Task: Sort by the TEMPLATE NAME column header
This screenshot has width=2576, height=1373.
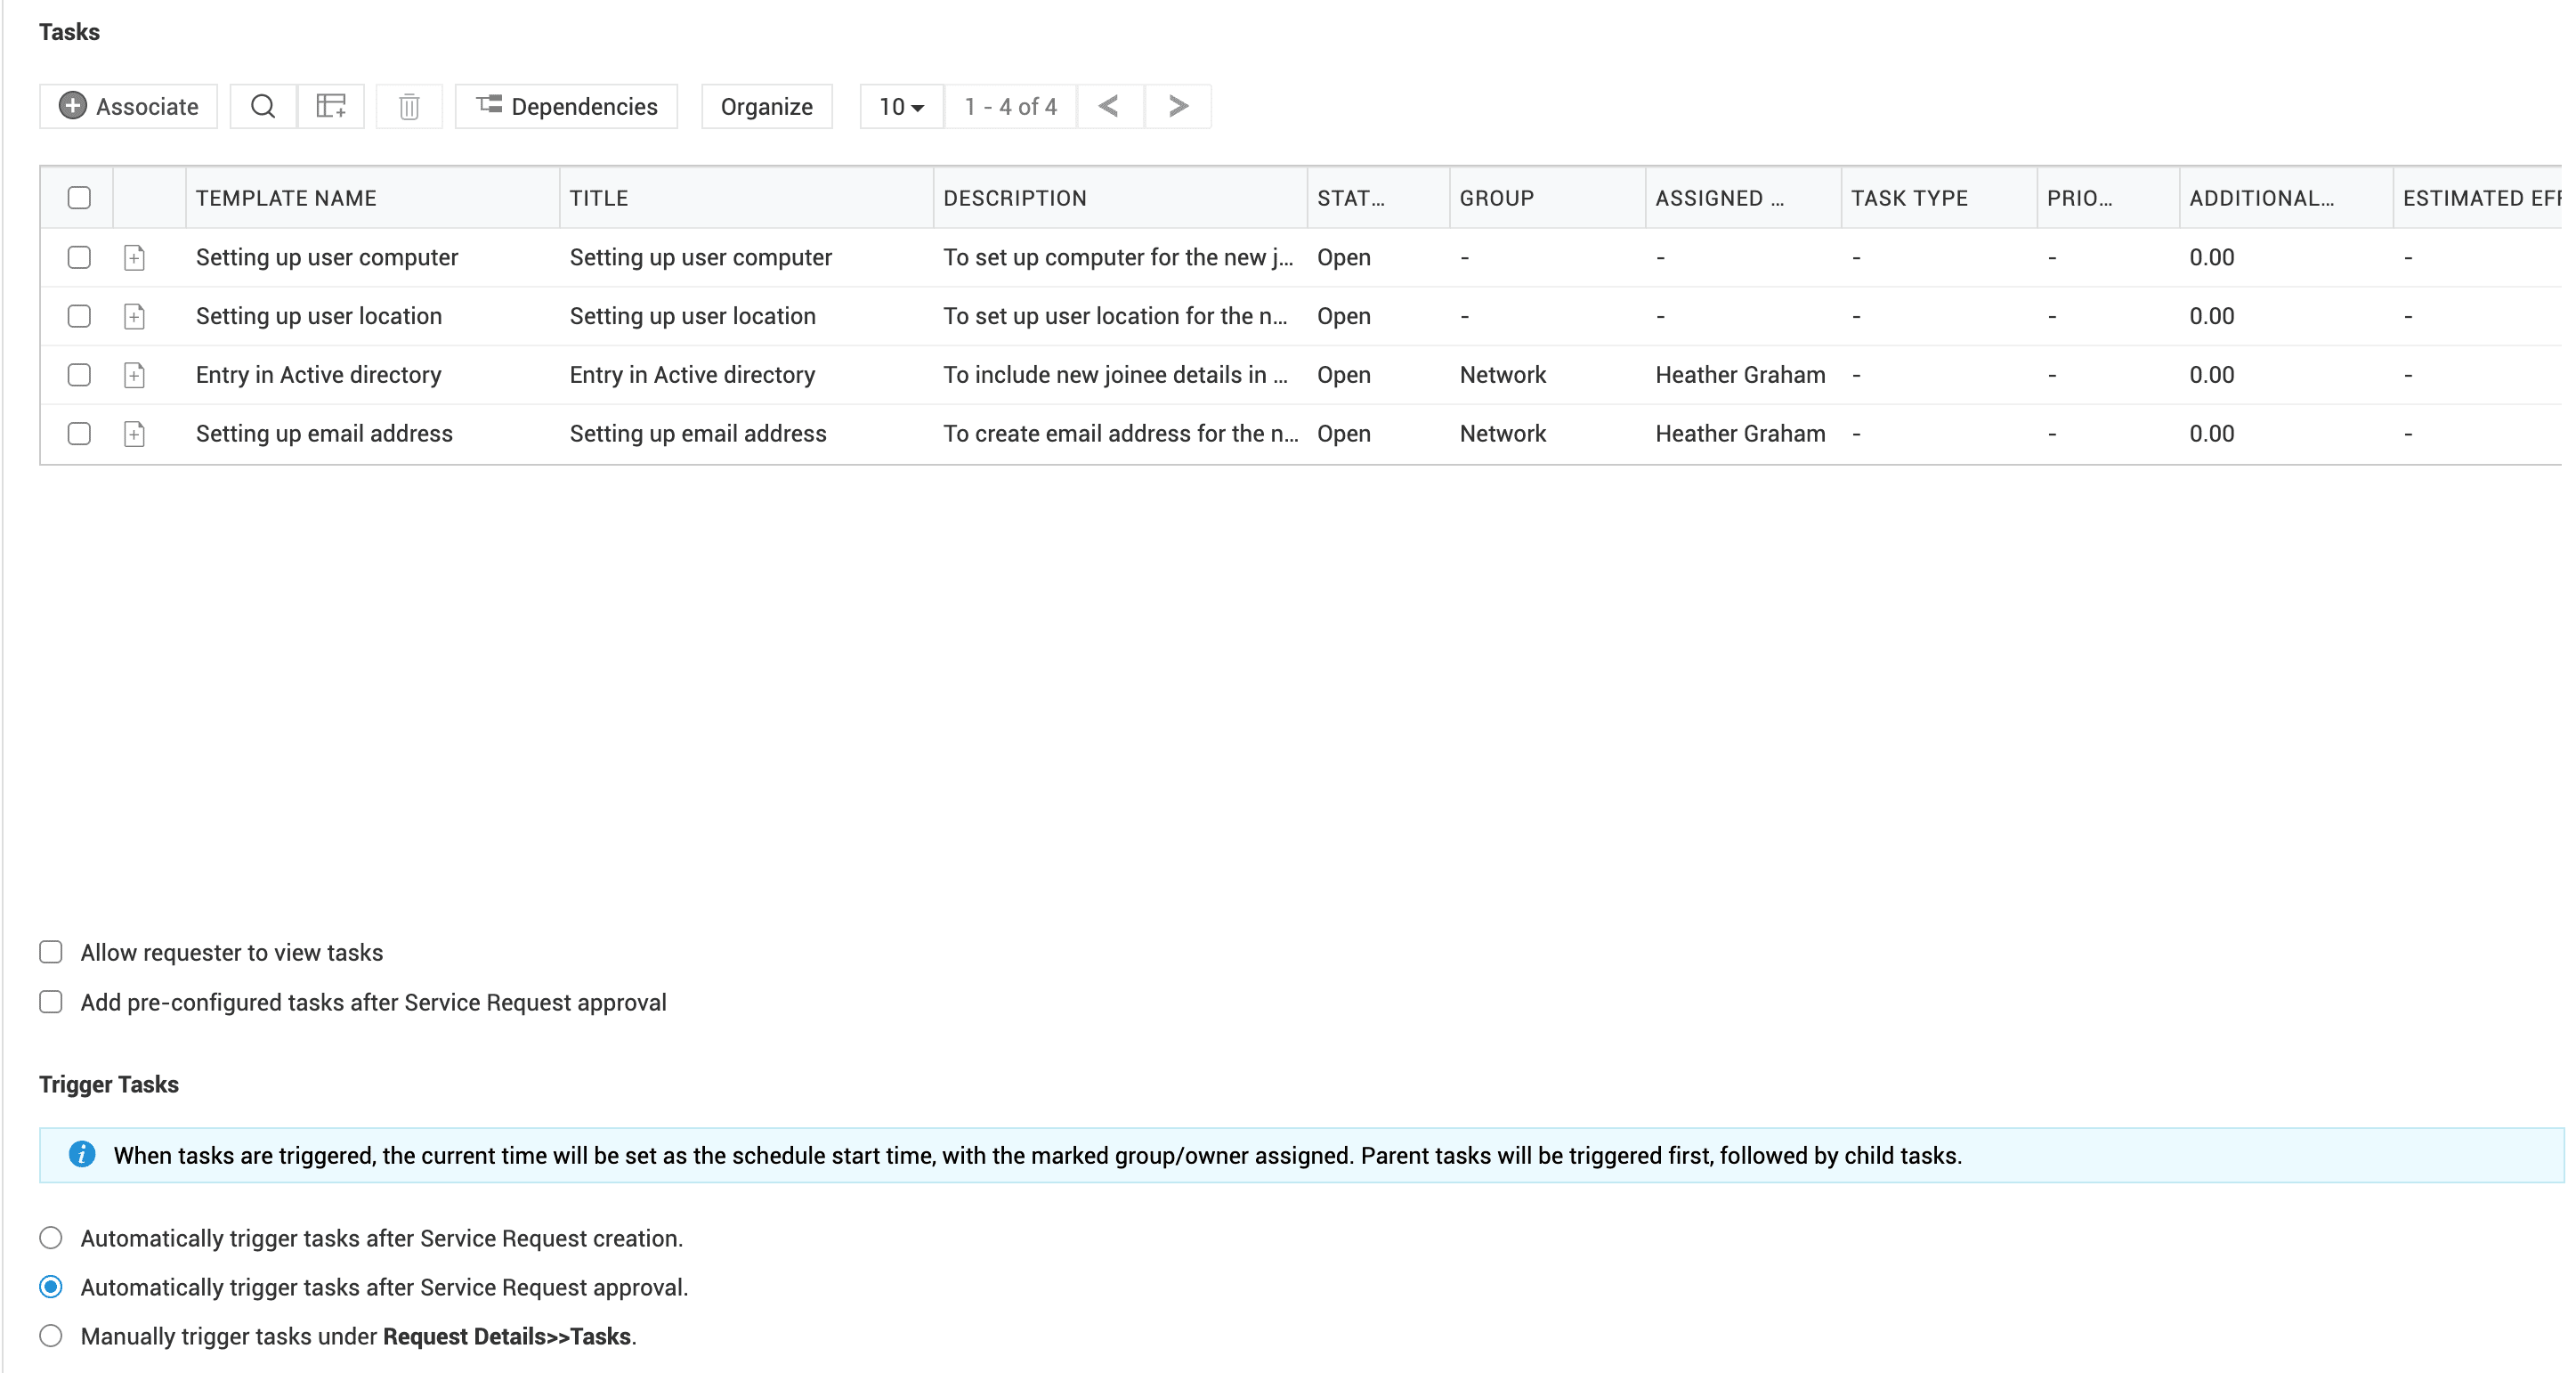Action: [x=286, y=198]
